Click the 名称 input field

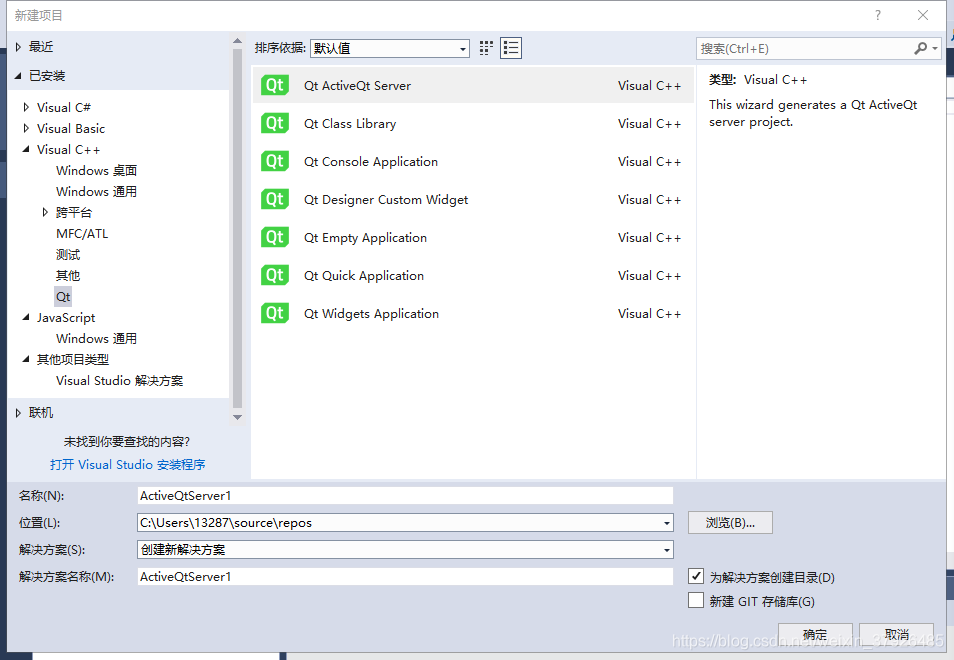pyautogui.click(x=405, y=496)
